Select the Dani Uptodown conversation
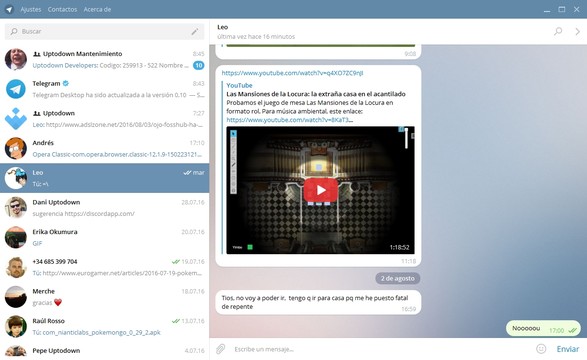 click(x=104, y=208)
